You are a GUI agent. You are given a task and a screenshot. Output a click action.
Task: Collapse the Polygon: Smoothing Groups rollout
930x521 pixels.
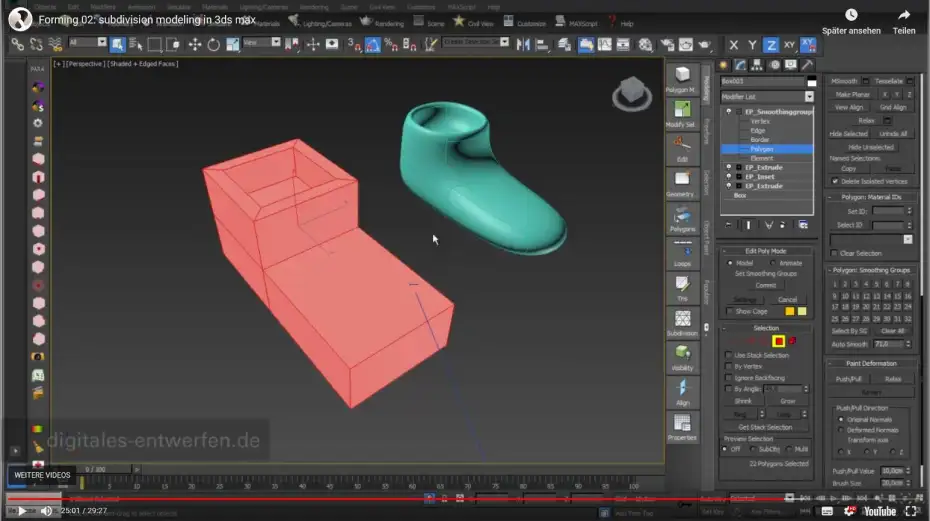[x=871, y=270]
